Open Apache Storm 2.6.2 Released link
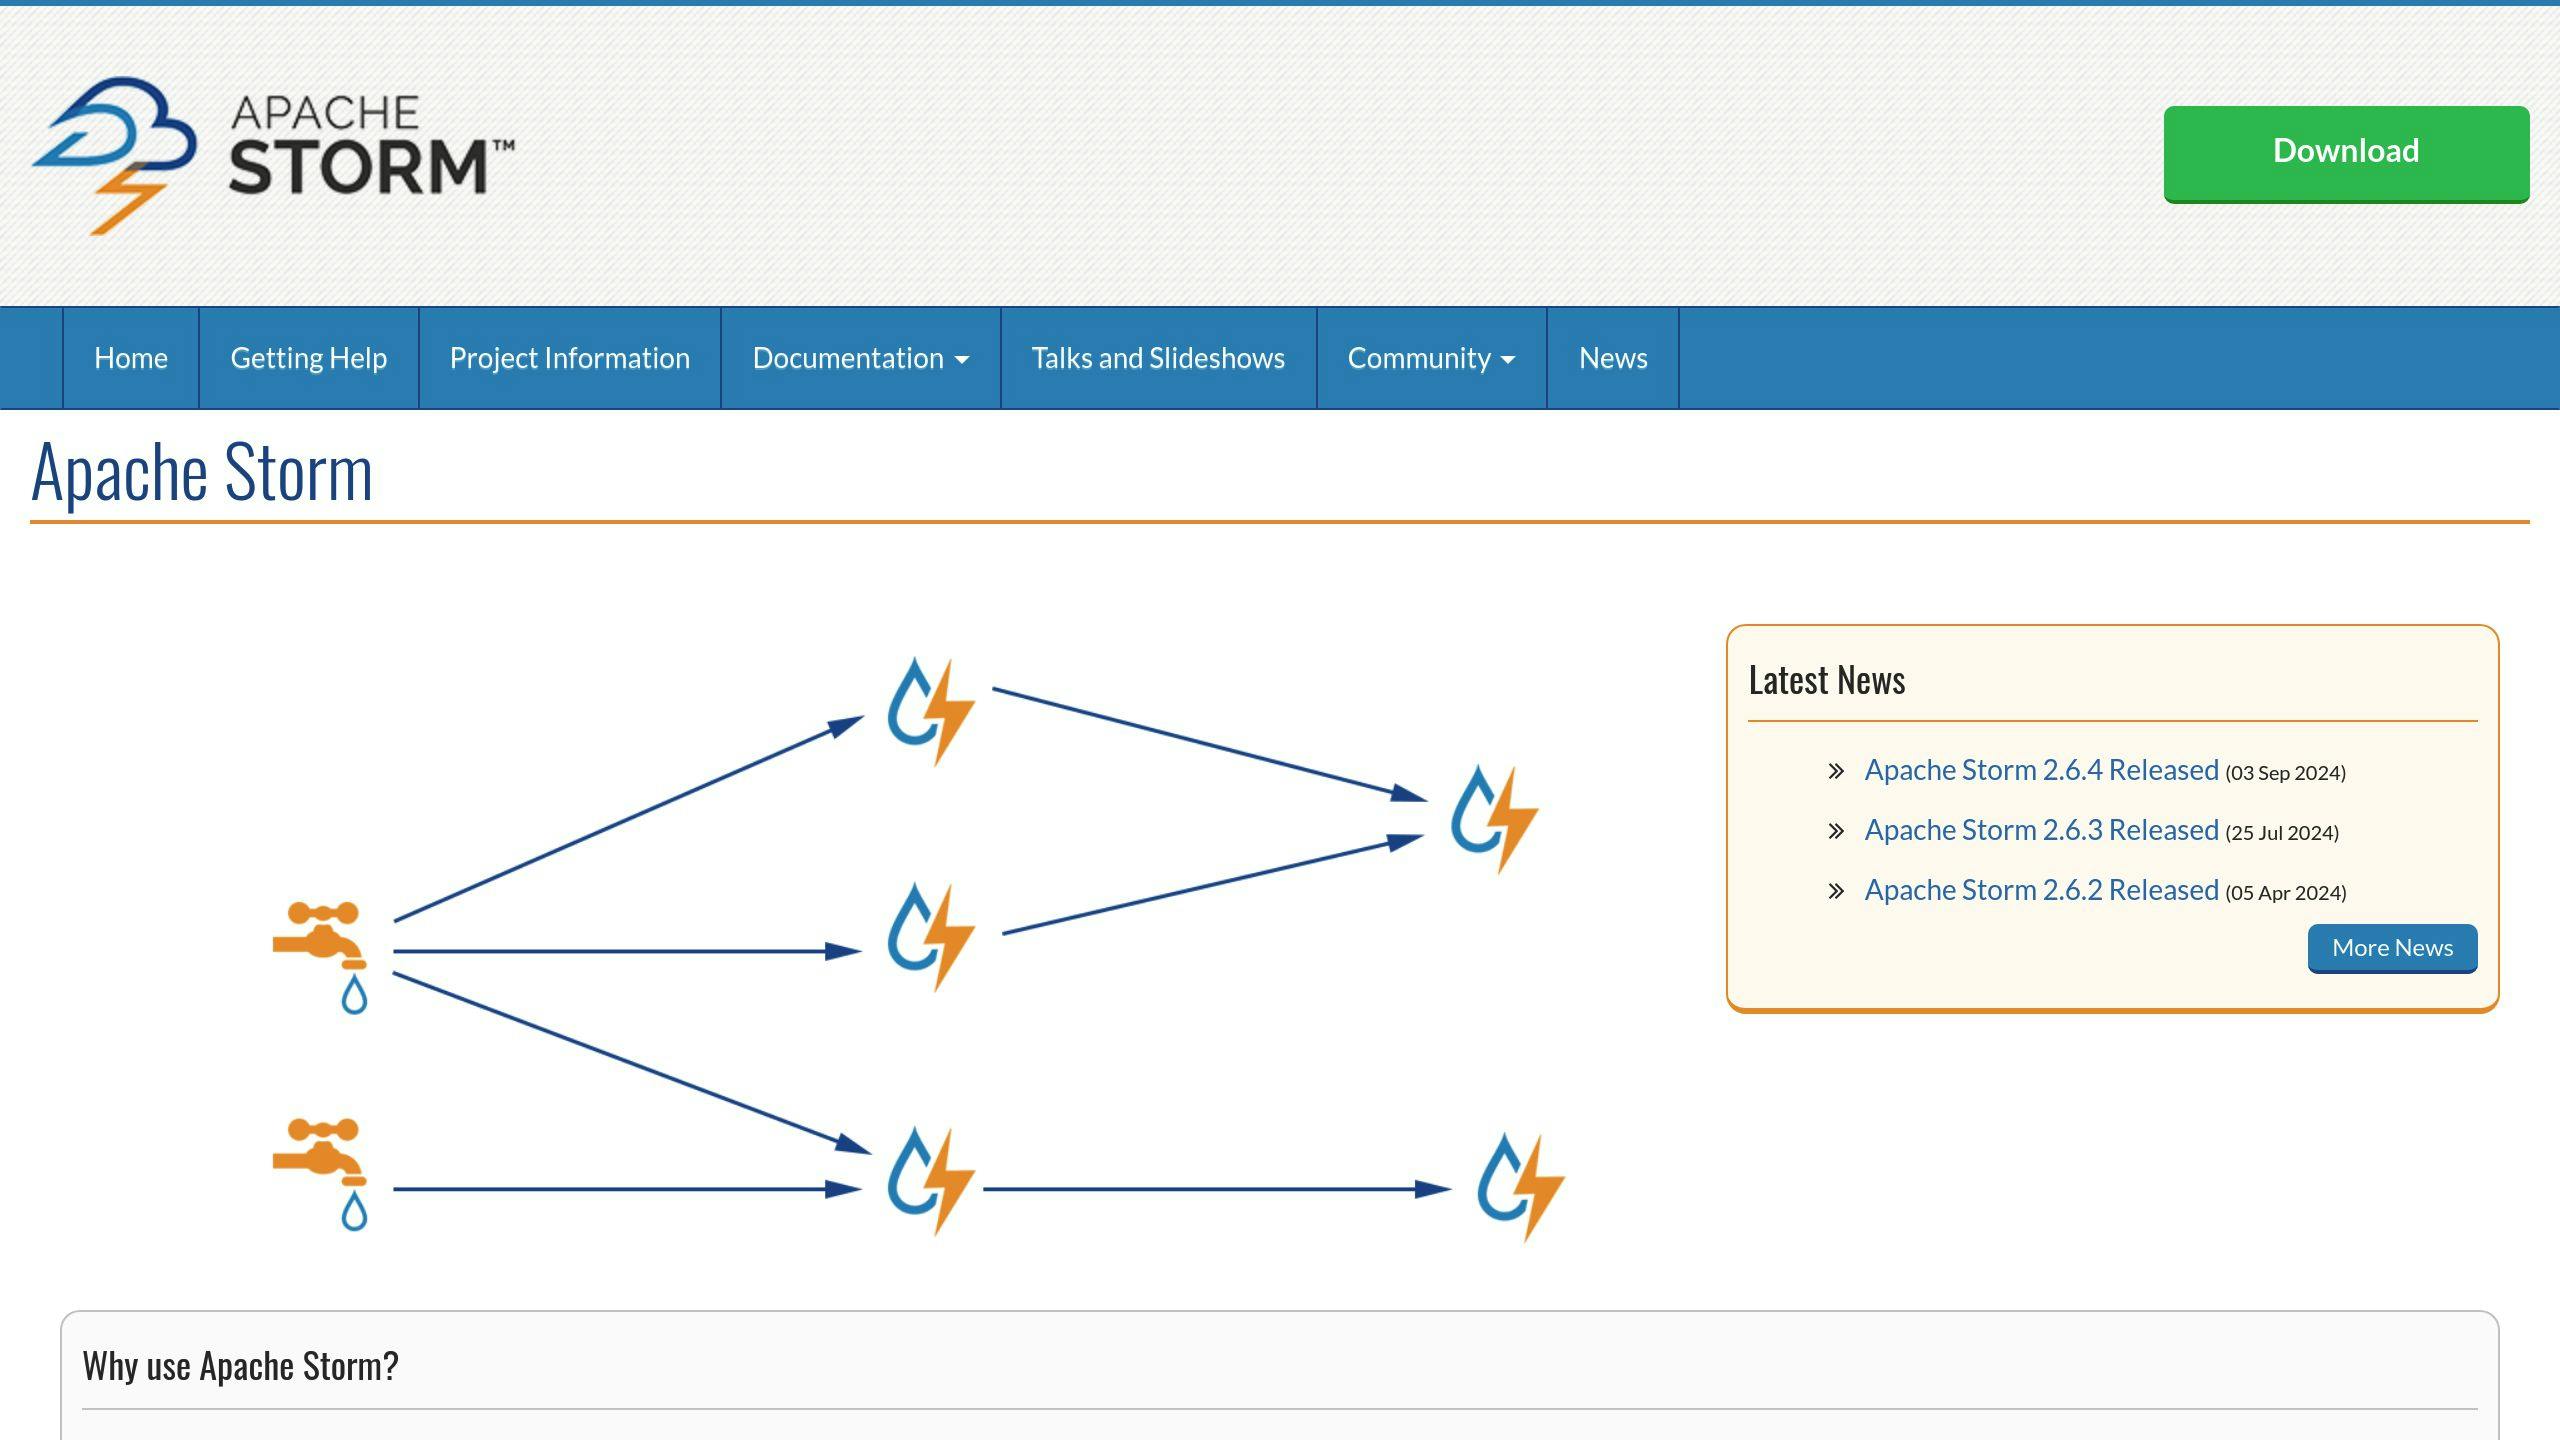This screenshot has width=2560, height=1440. (2041, 890)
